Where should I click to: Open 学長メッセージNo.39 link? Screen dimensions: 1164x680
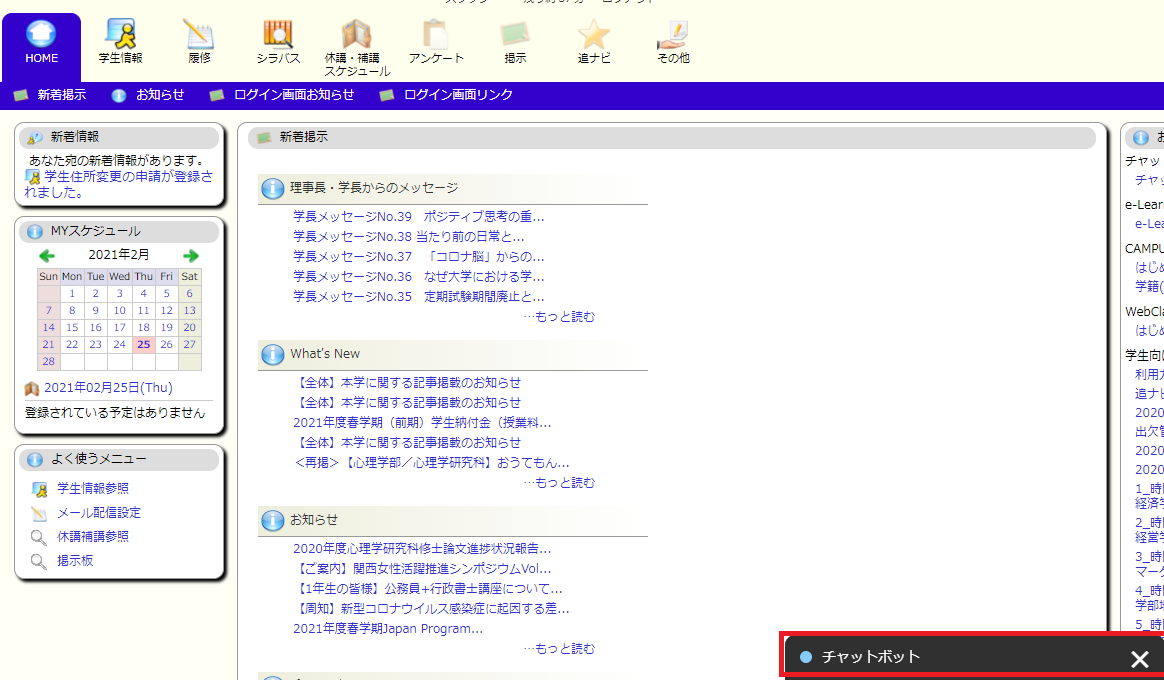pyautogui.click(x=419, y=217)
